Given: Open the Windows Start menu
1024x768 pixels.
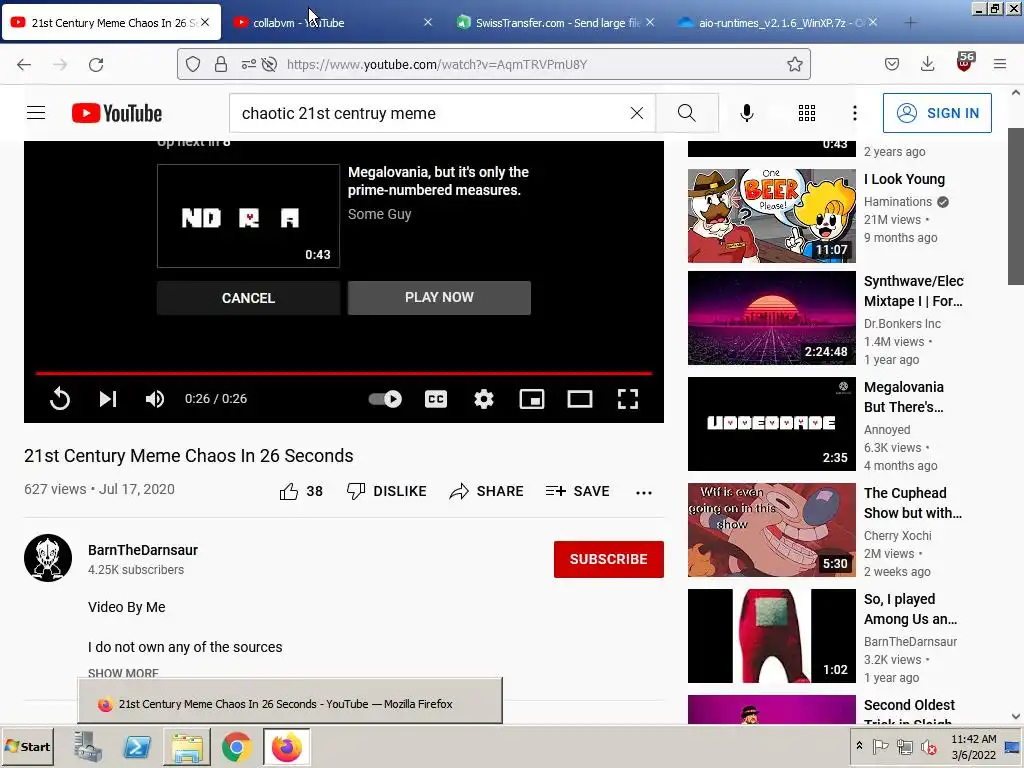Looking at the screenshot, I should tap(28, 746).
